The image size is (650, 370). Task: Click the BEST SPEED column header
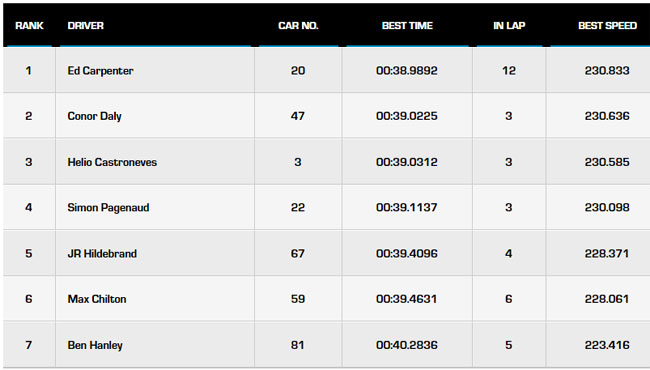607,26
